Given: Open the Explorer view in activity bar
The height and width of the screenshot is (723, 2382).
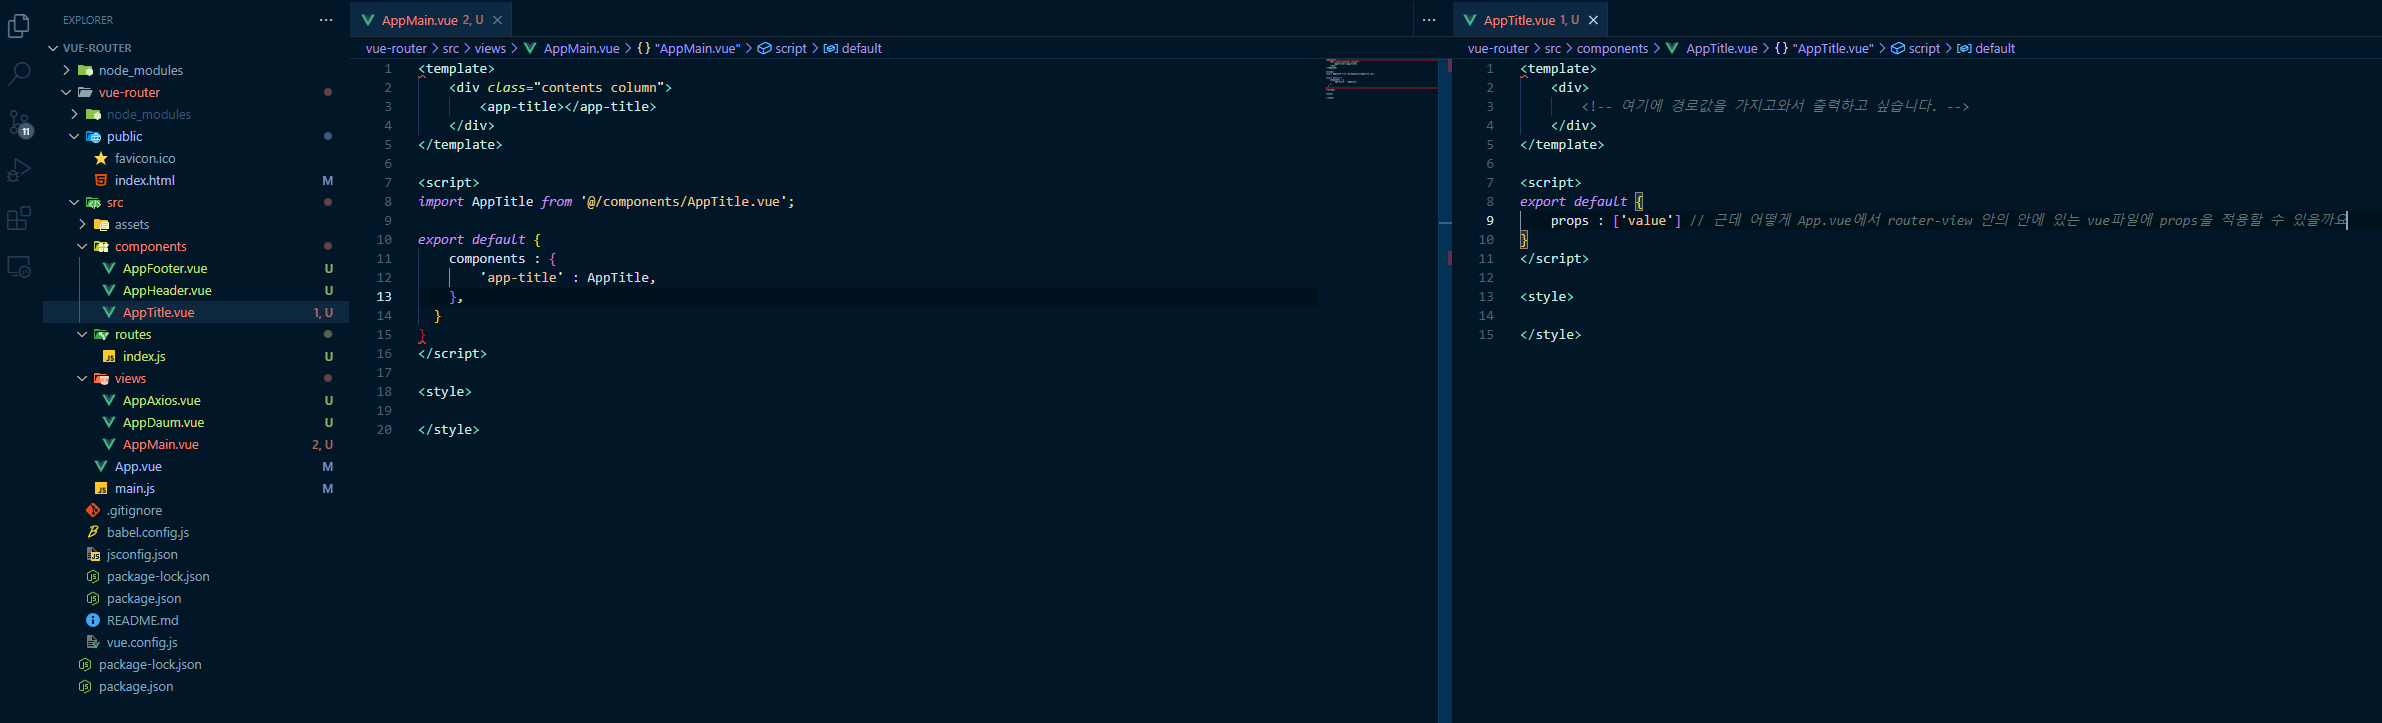Looking at the screenshot, I should click(x=18, y=25).
